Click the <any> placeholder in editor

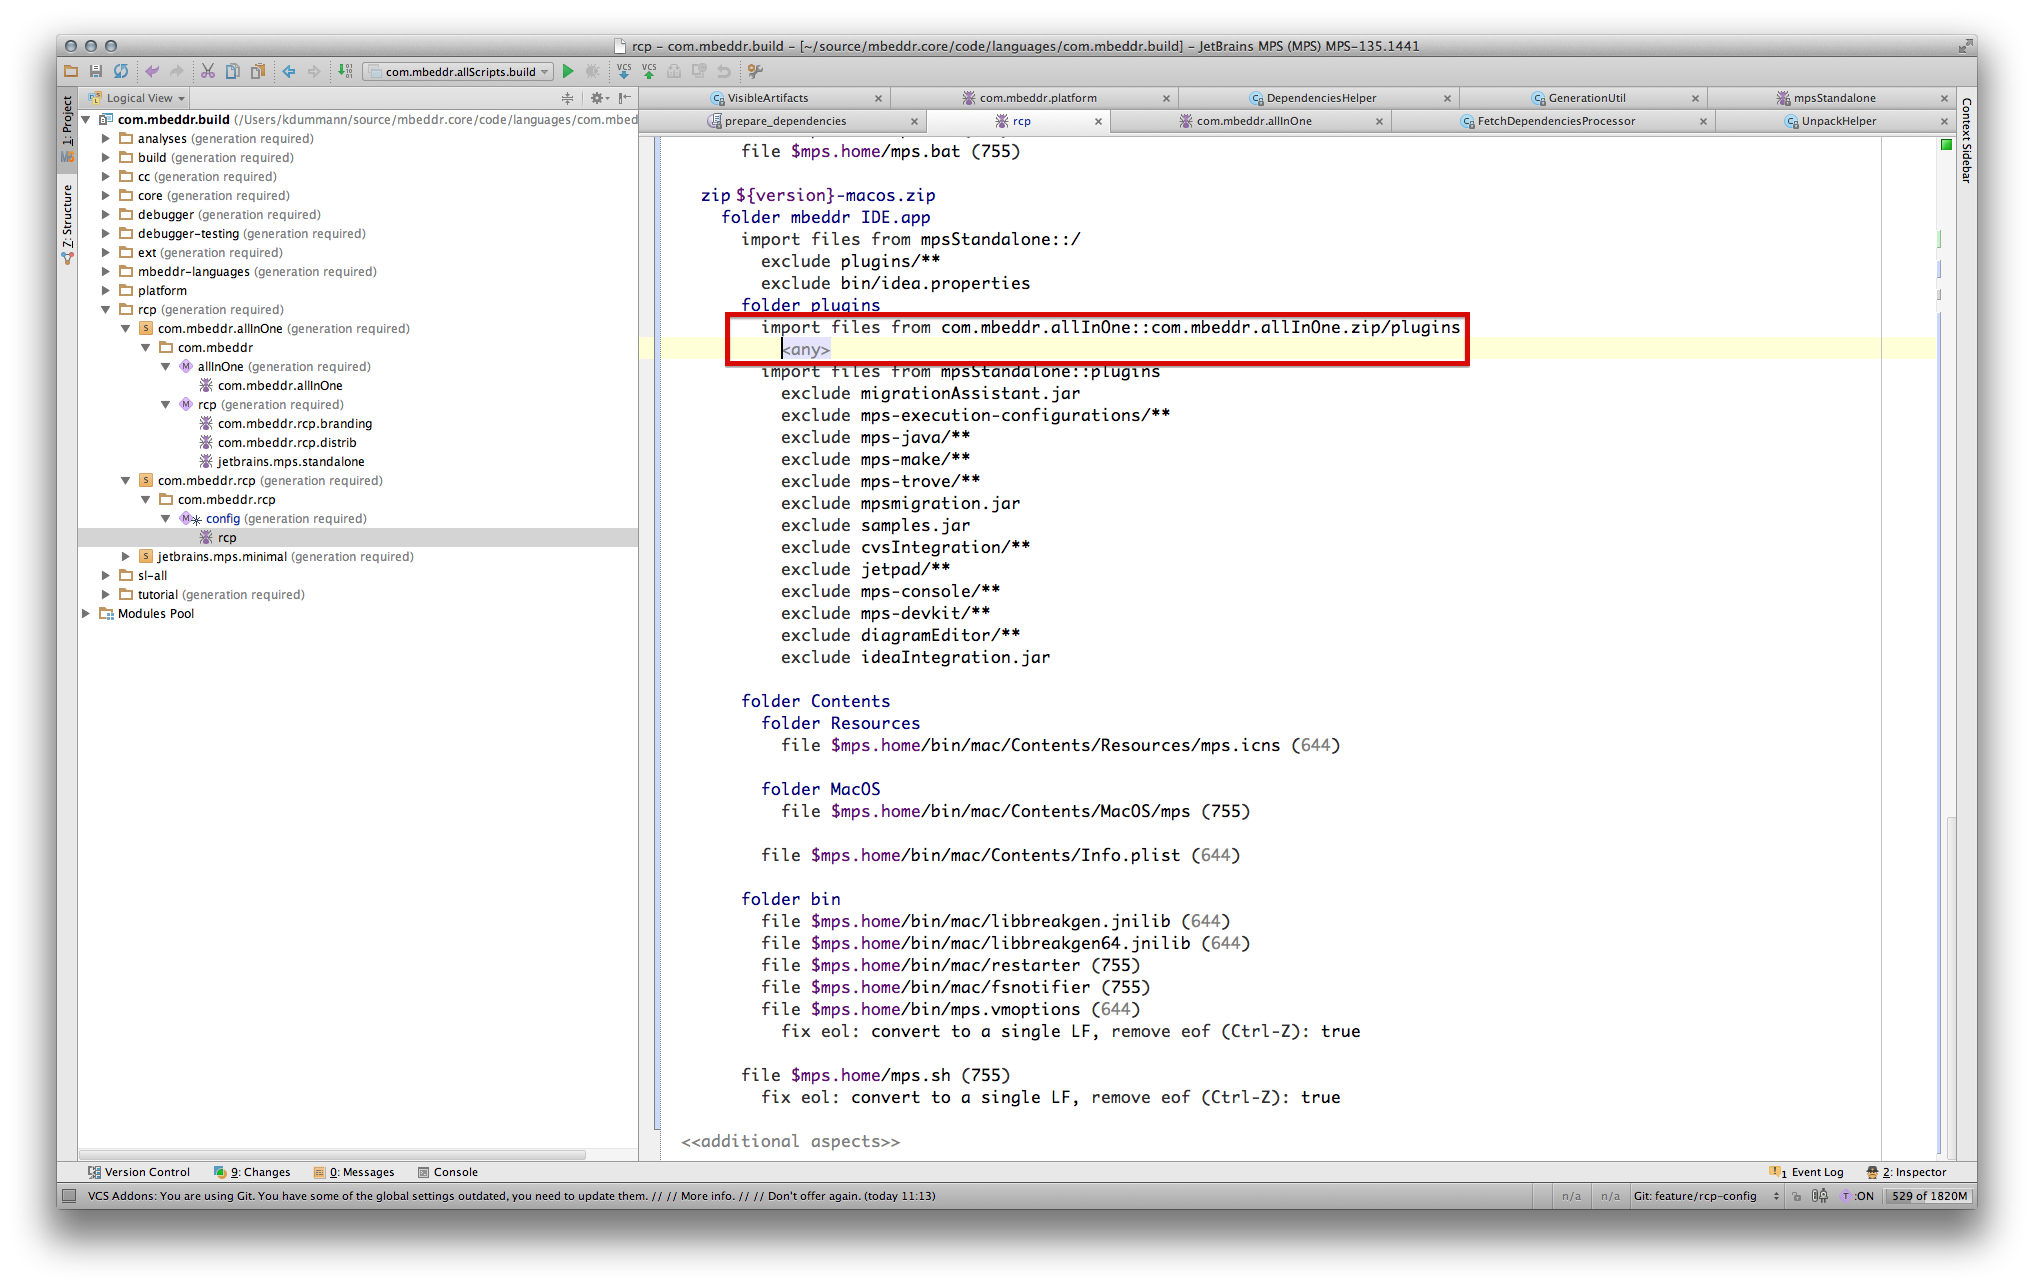tap(805, 349)
